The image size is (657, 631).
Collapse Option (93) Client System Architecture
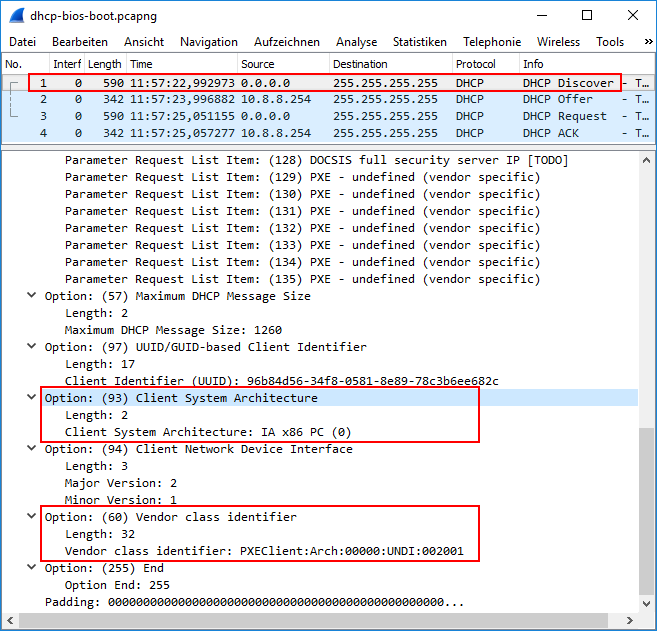click(x=33, y=398)
